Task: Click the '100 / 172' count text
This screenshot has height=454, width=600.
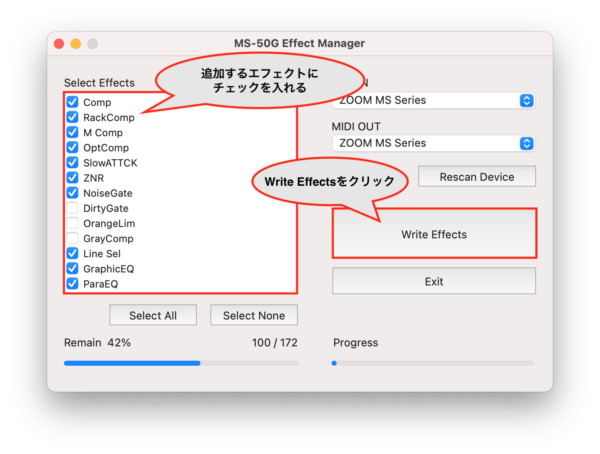Action: (275, 343)
